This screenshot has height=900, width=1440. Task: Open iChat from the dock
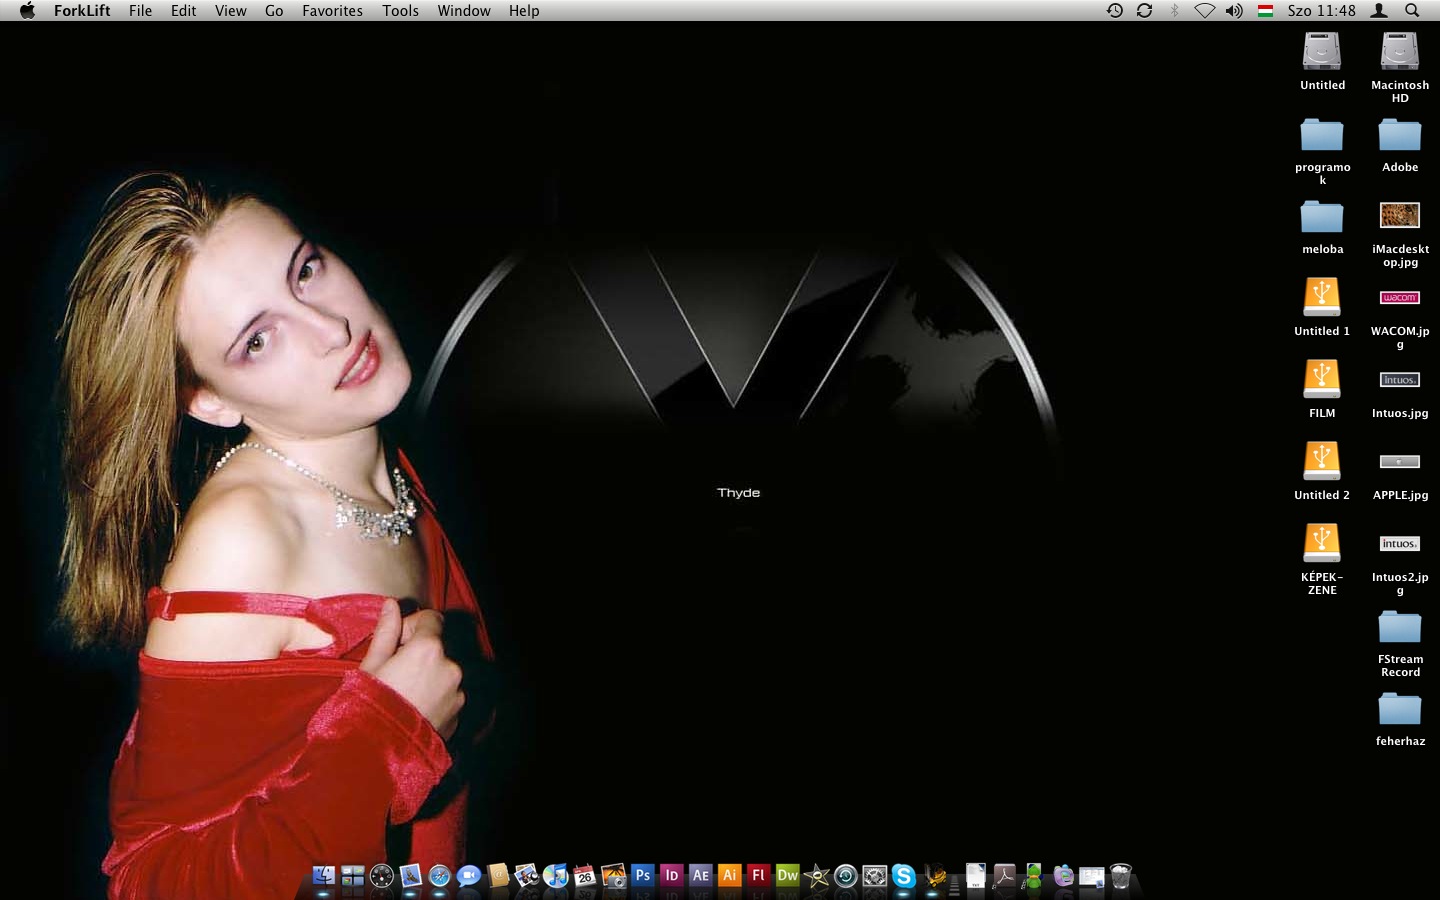(469, 876)
